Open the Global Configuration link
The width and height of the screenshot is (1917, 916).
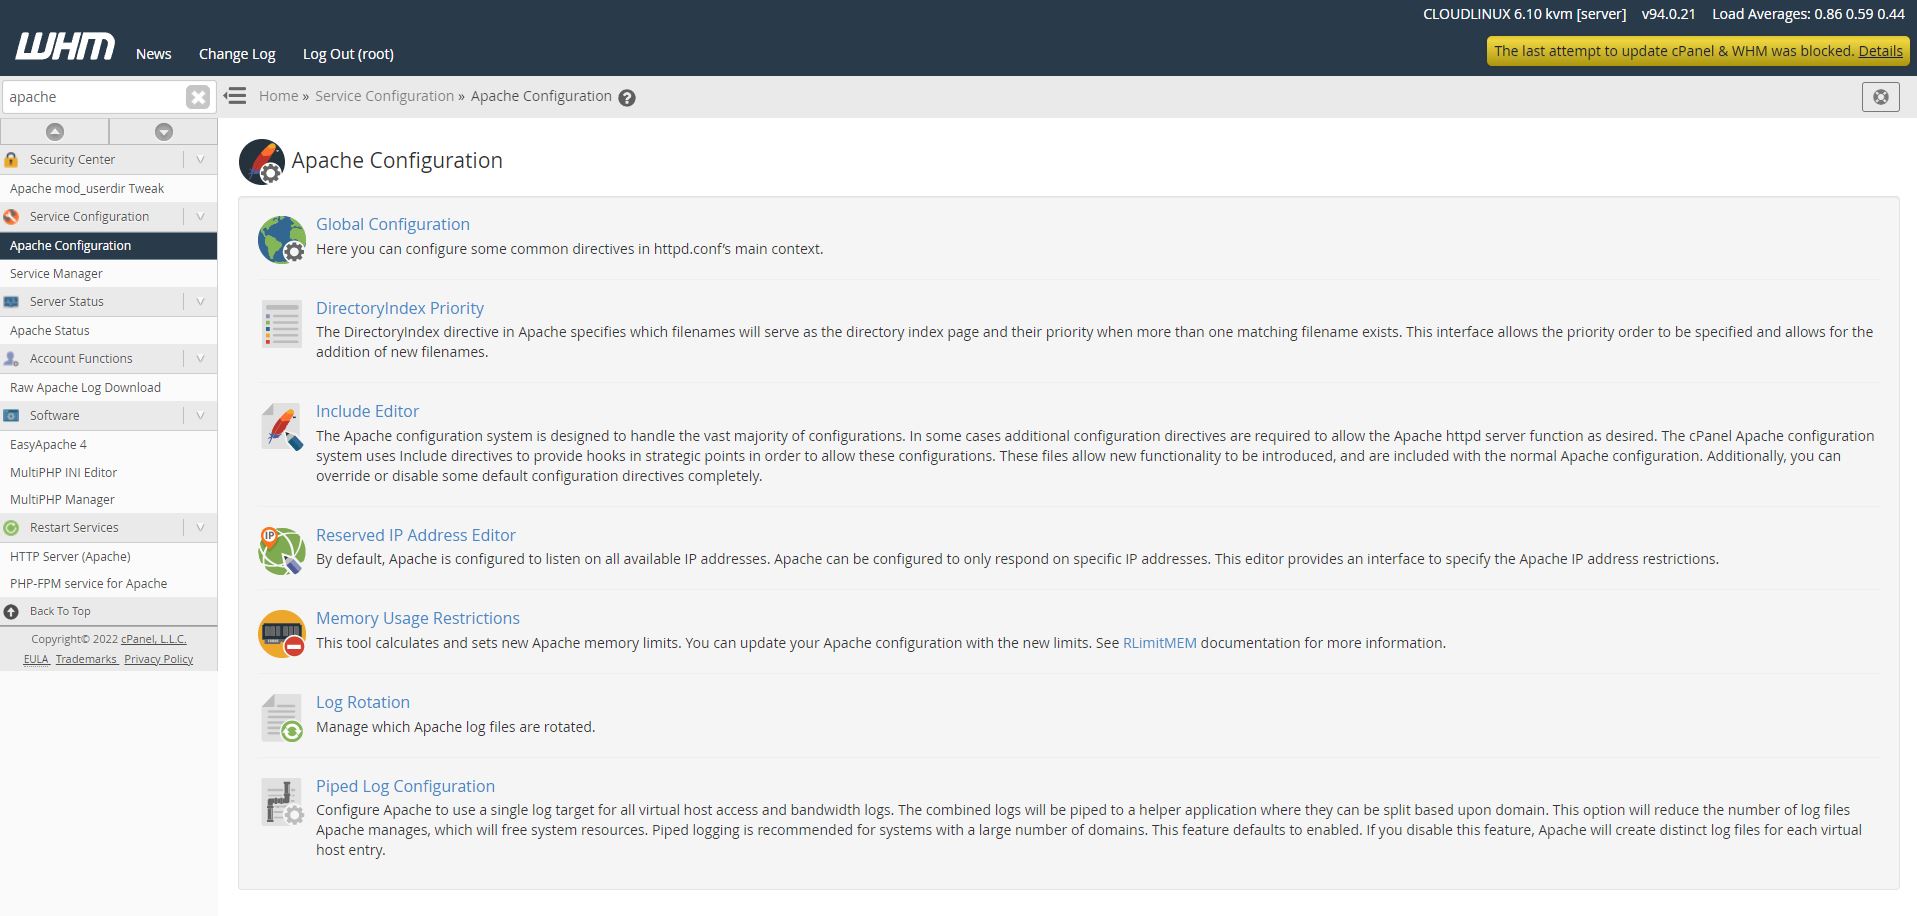[x=393, y=225]
